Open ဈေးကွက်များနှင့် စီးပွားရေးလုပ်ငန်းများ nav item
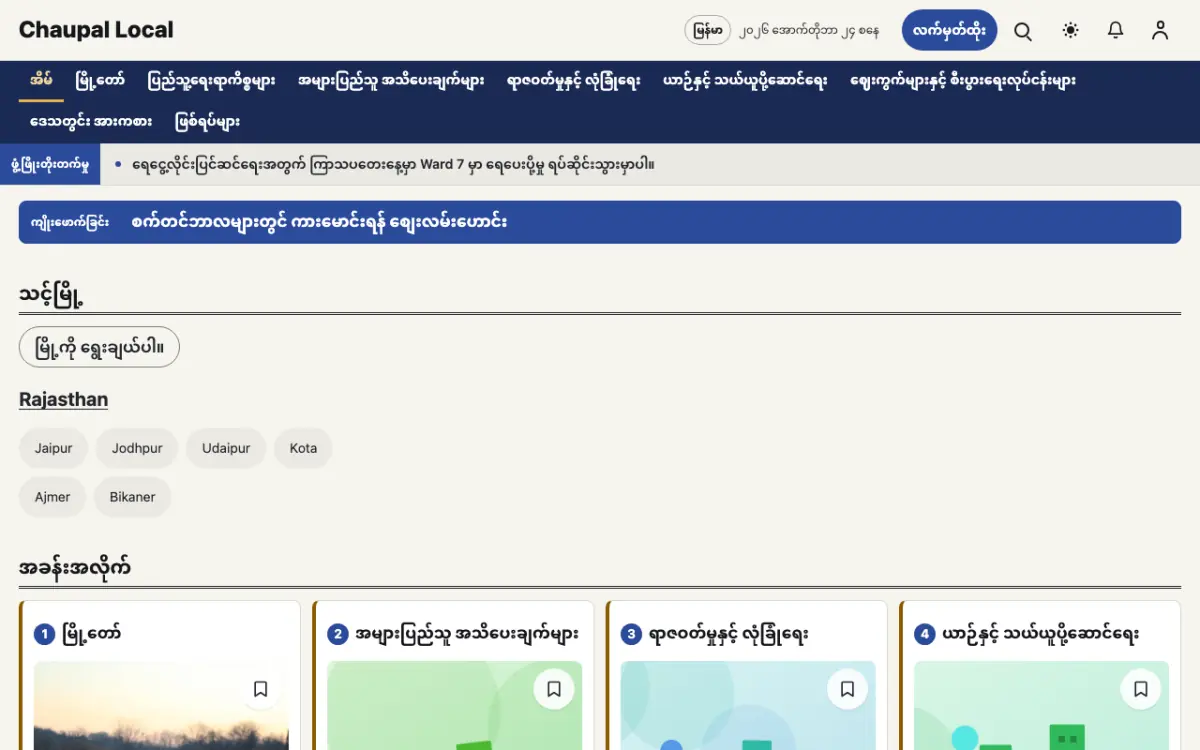 (x=963, y=81)
